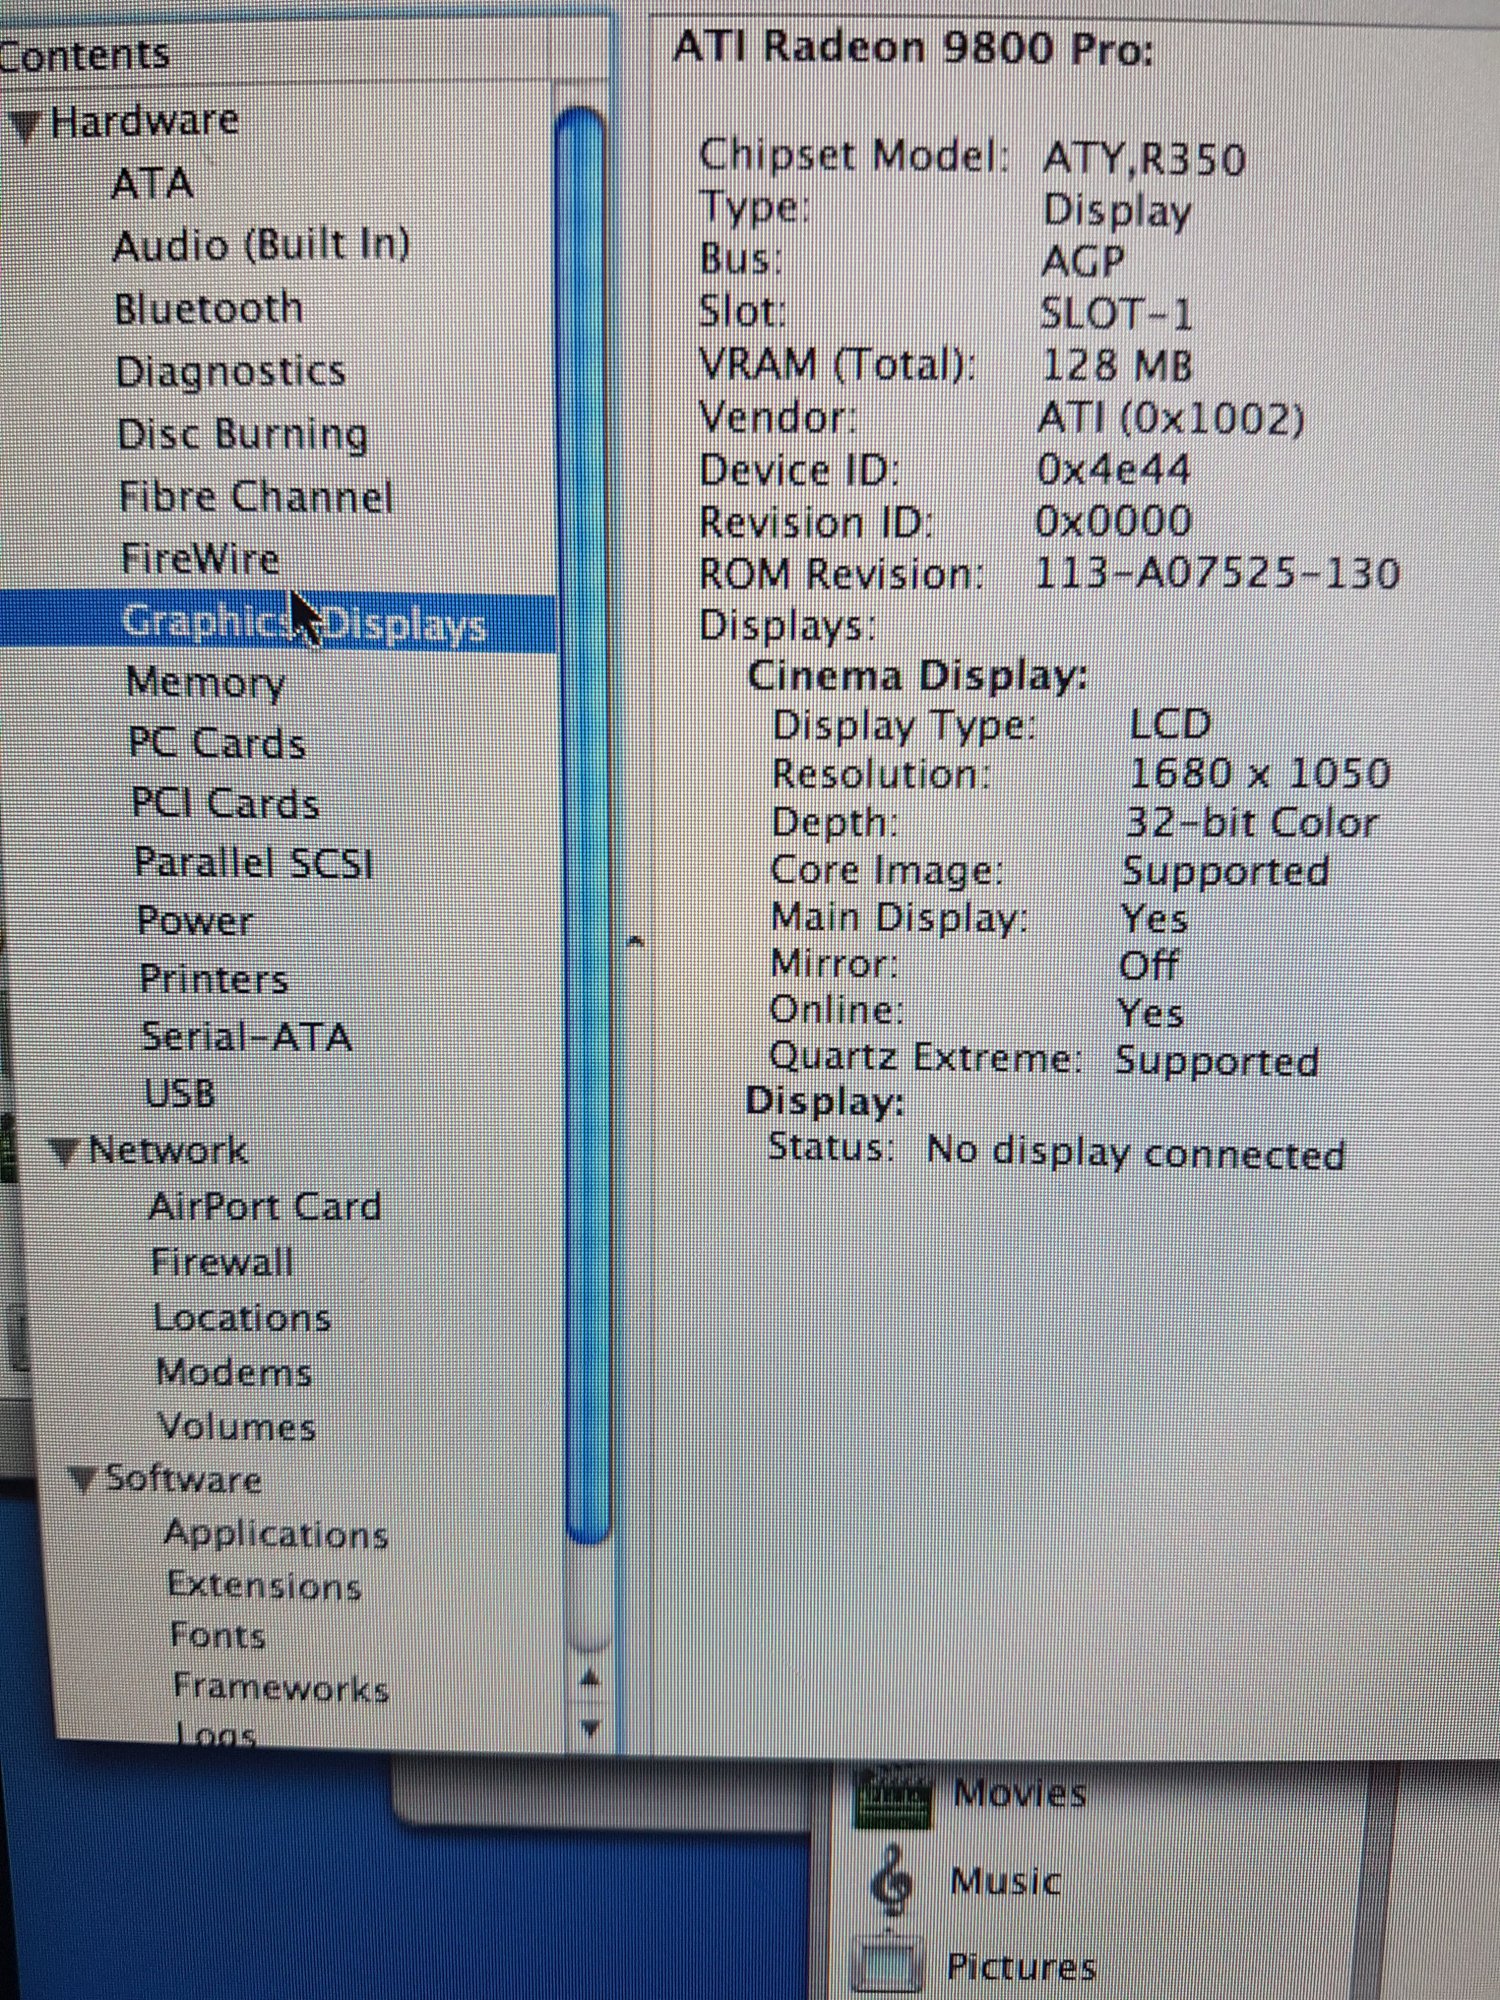Click the 128 MB VRAM value
This screenshot has width=1500, height=2000.
click(x=1117, y=365)
